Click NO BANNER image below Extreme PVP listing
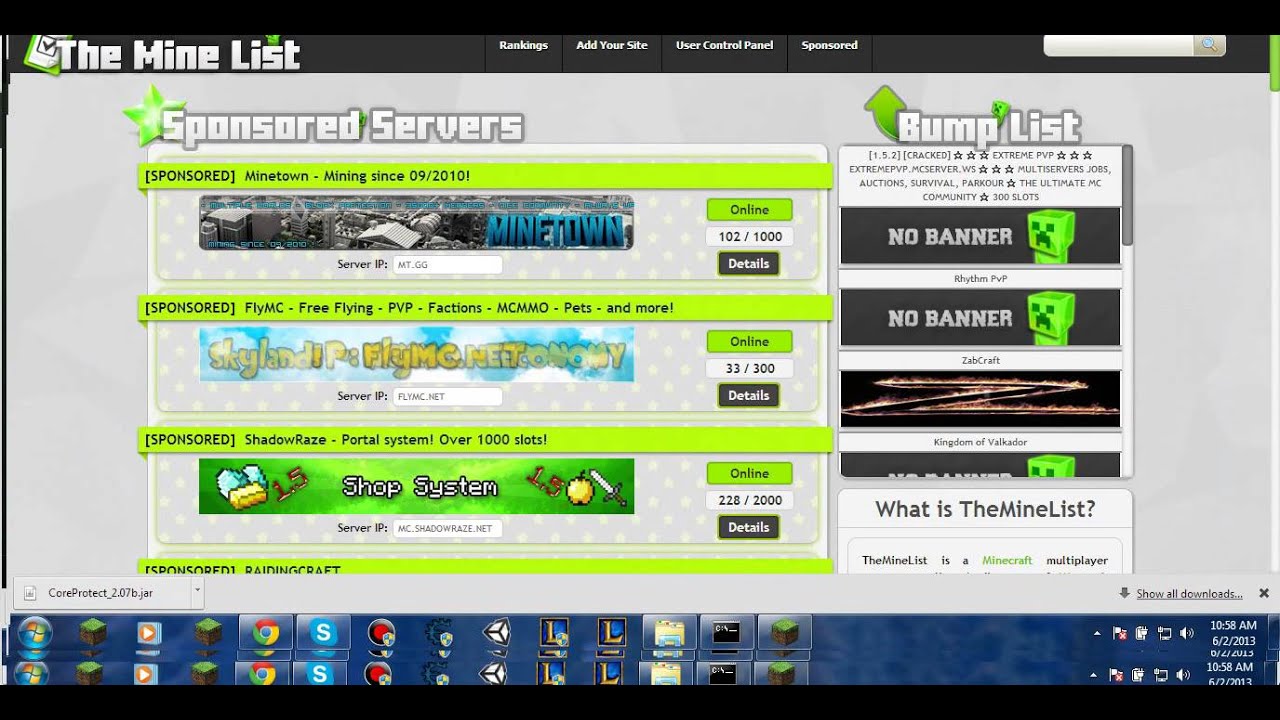This screenshot has width=1280, height=720. pos(980,236)
